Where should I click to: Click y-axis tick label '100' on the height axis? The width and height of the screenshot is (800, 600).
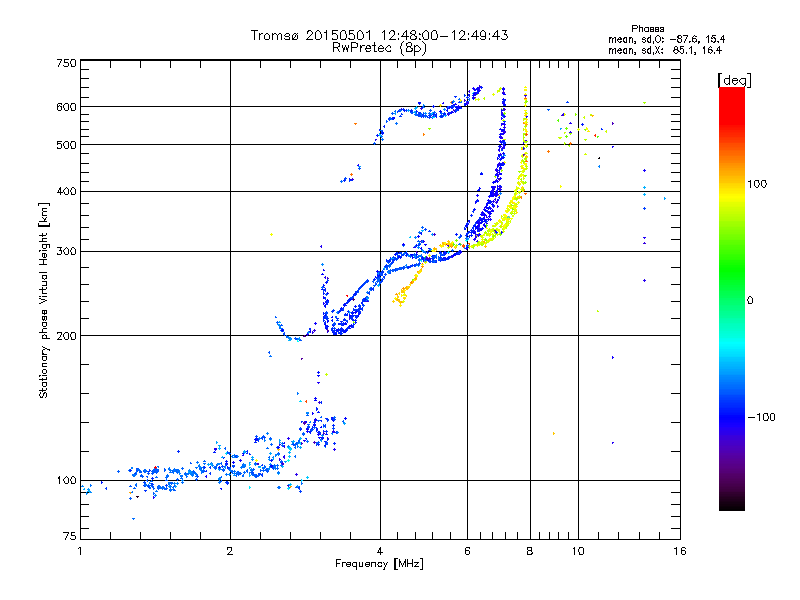click(66, 480)
